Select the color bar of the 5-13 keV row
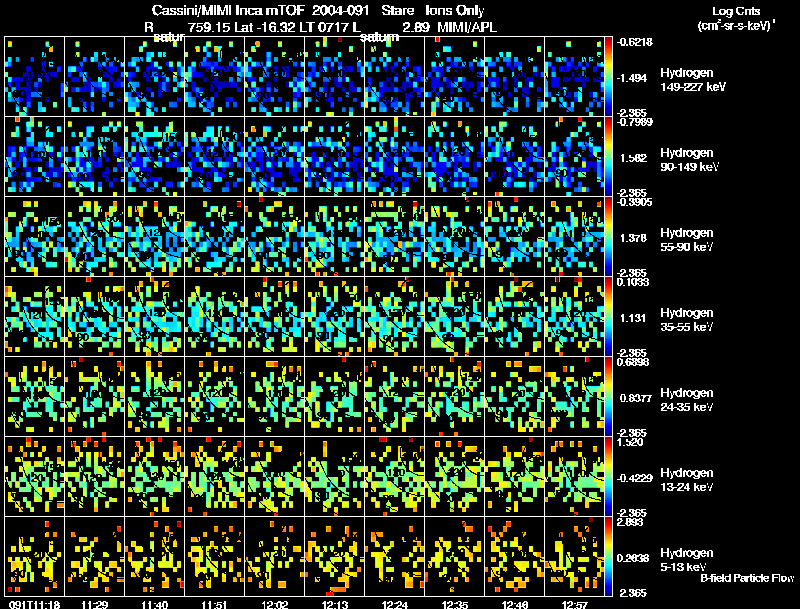The image size is (800, 609). (608, 557)
